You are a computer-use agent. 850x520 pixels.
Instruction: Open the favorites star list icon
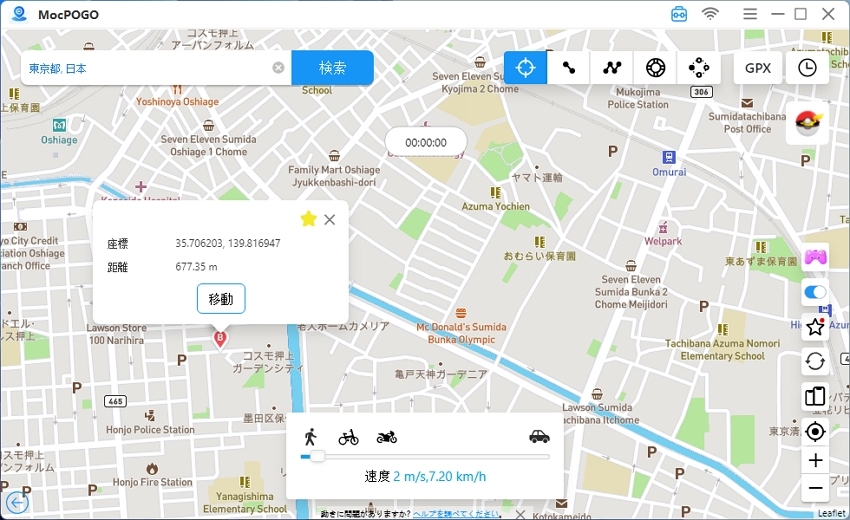coord(815,327)
